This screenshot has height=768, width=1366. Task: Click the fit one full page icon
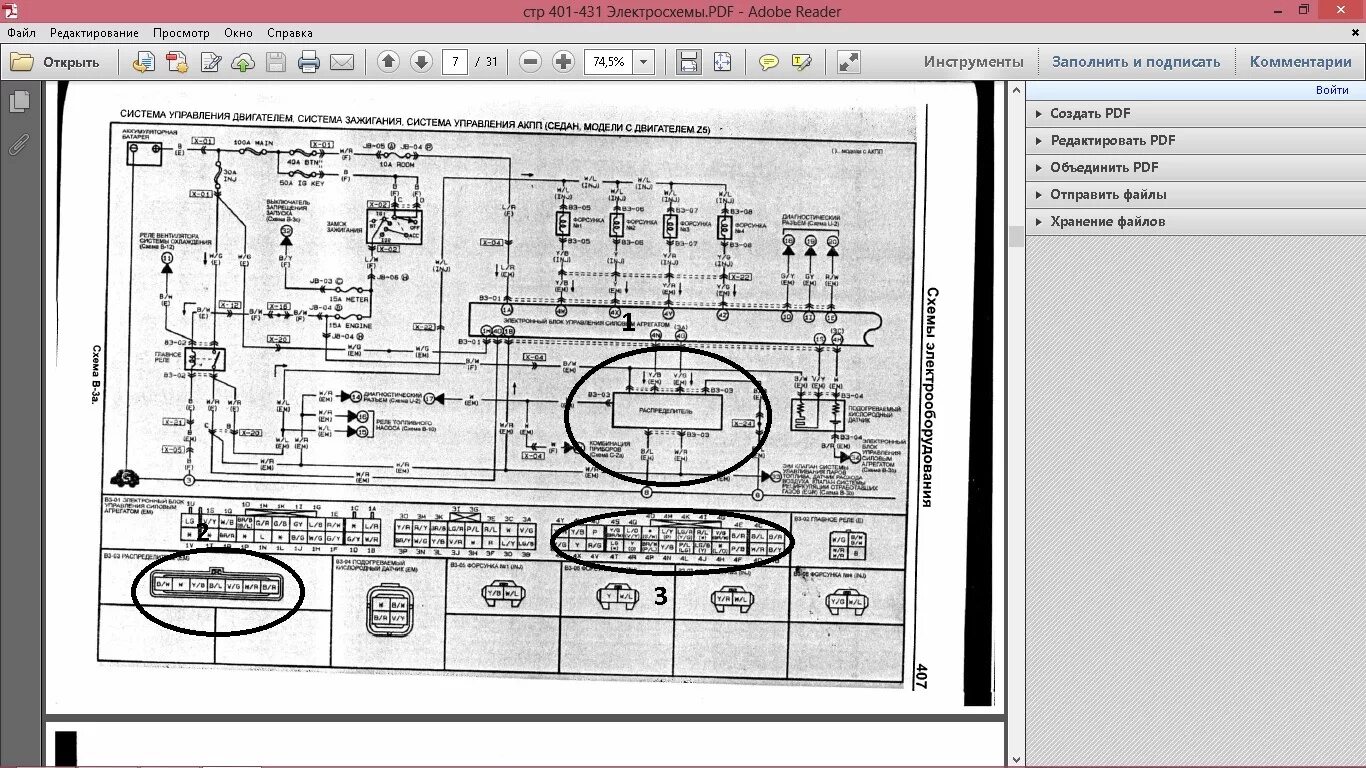click(x=722, y=62)
